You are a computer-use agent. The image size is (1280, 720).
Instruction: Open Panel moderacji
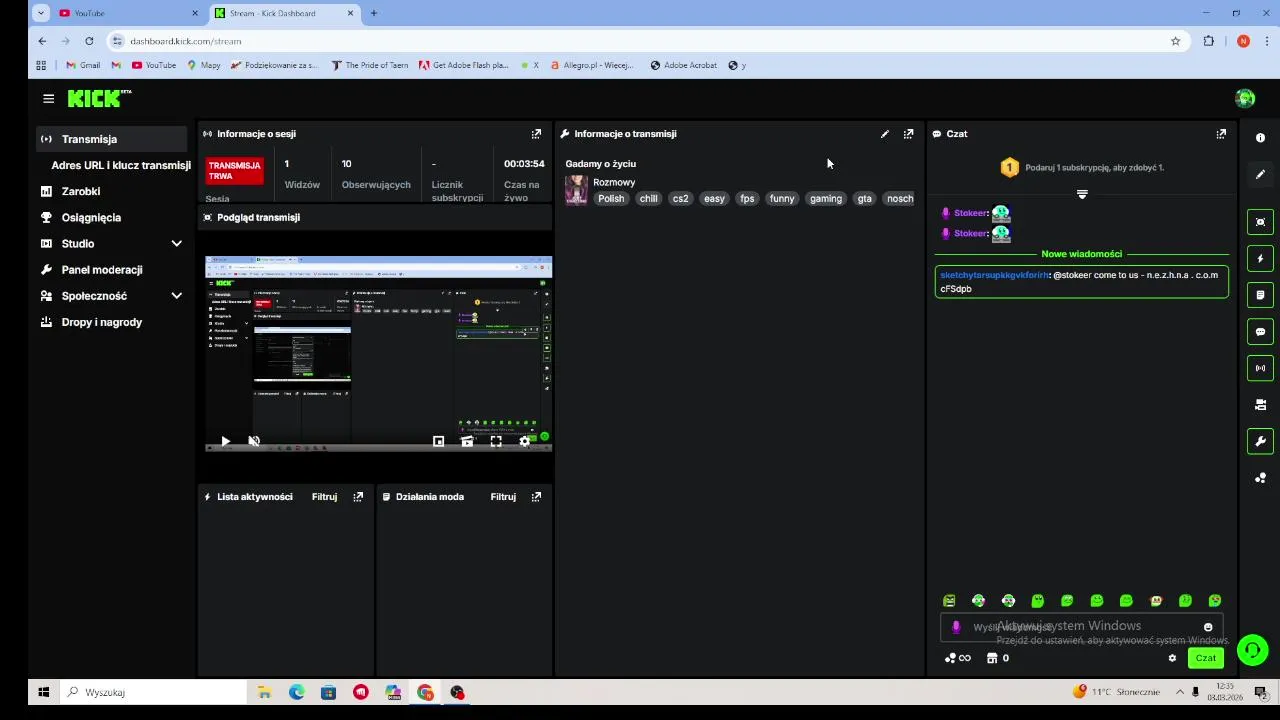tap(112, 270)
